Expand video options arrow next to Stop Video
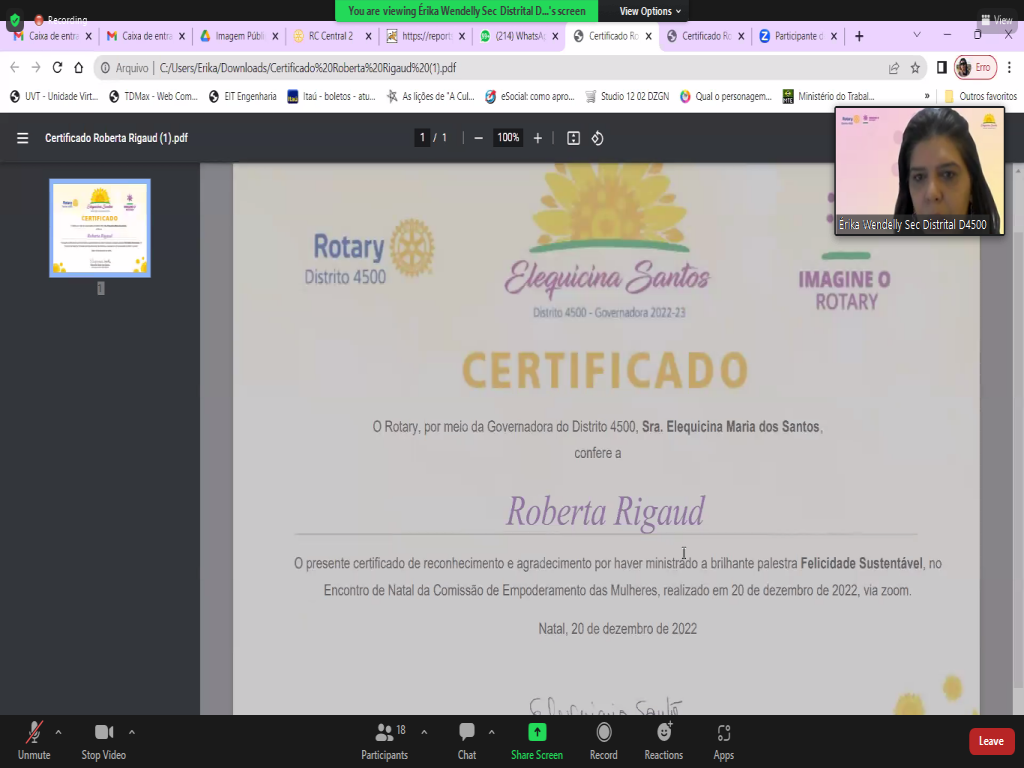1024x768 pixels. tap(131, 731)
